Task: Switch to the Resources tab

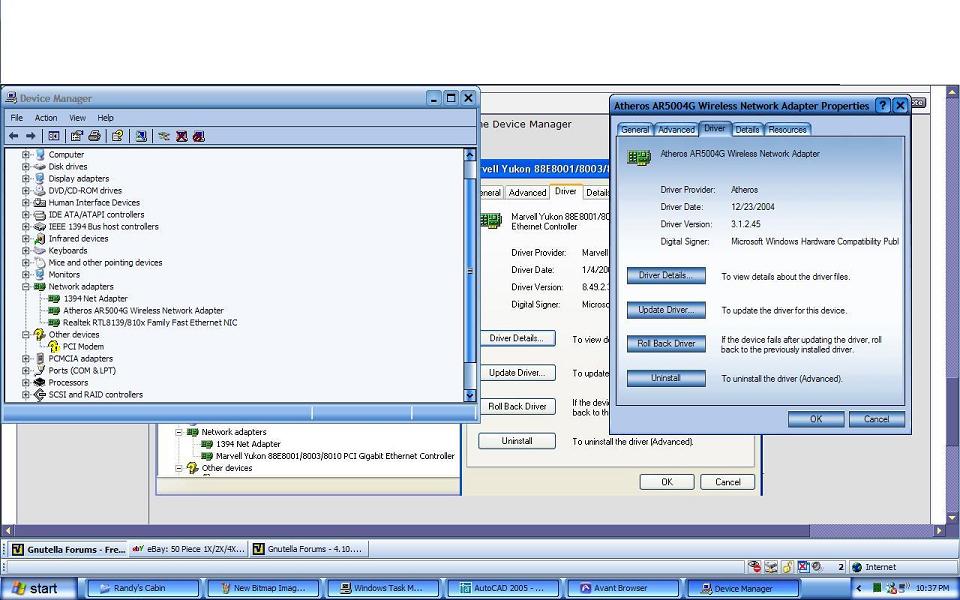Action: (x=787, y=130)
